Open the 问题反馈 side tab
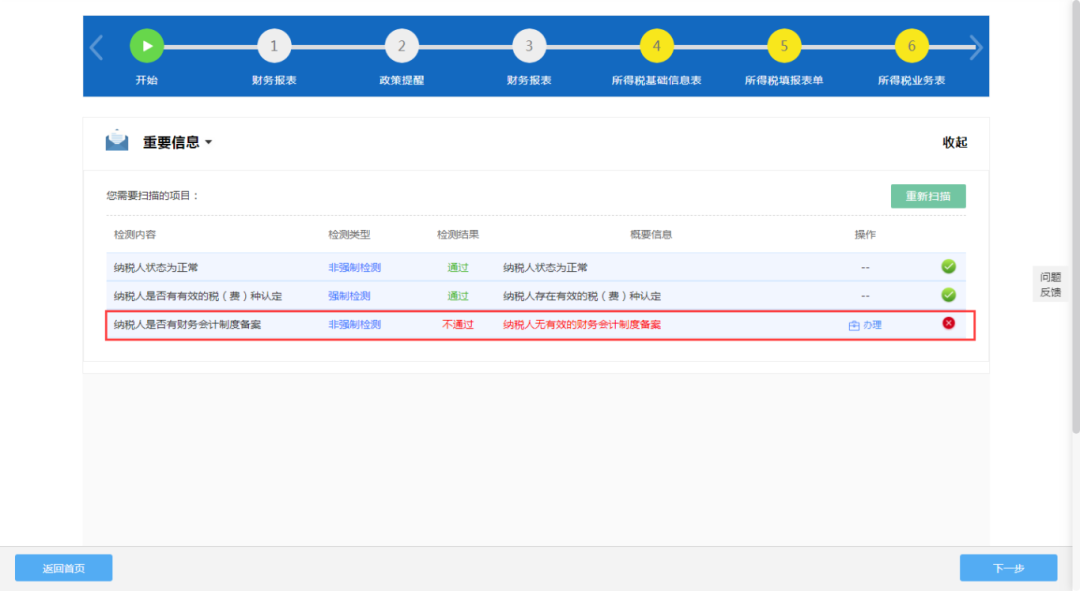This screenshot has height=591, width=1080. pyautogui.click(x=1050, y=284)
